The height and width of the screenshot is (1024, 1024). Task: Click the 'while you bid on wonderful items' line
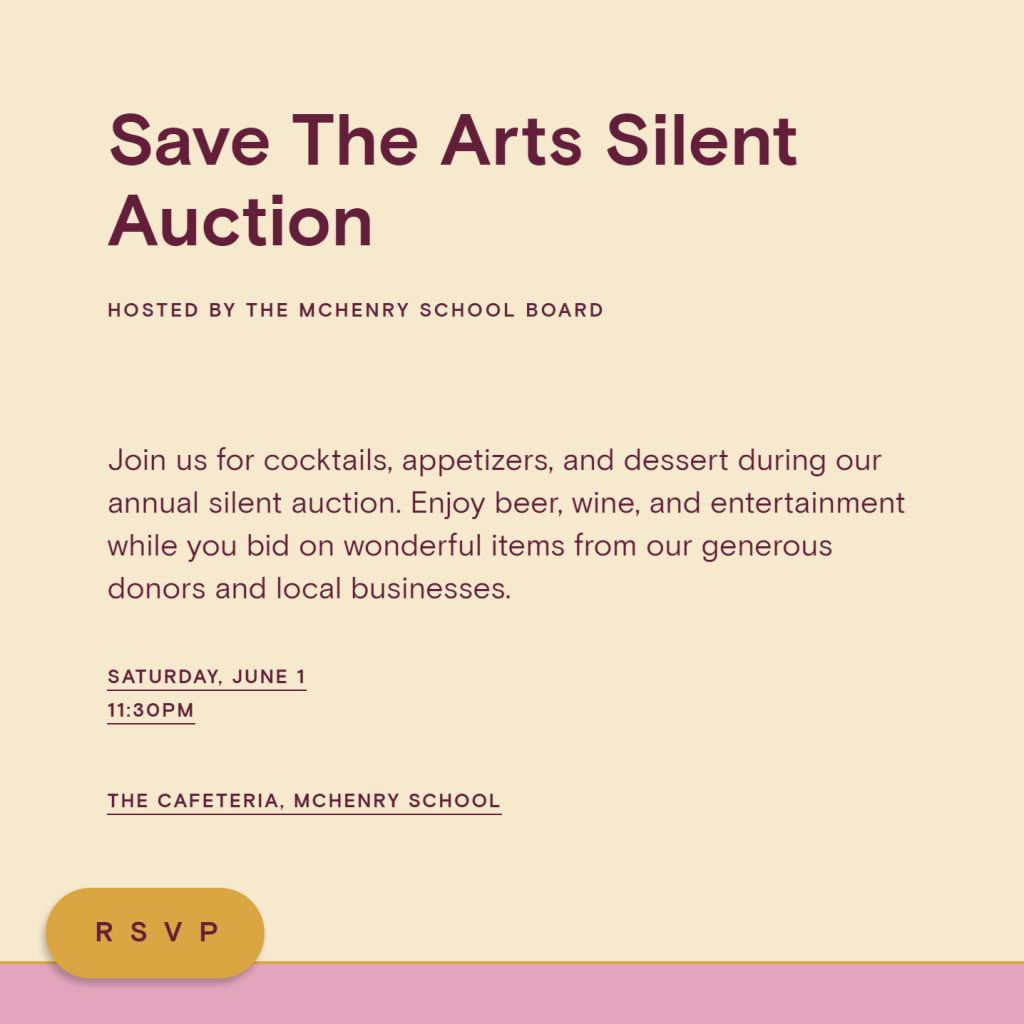click(x=470, y=546)
